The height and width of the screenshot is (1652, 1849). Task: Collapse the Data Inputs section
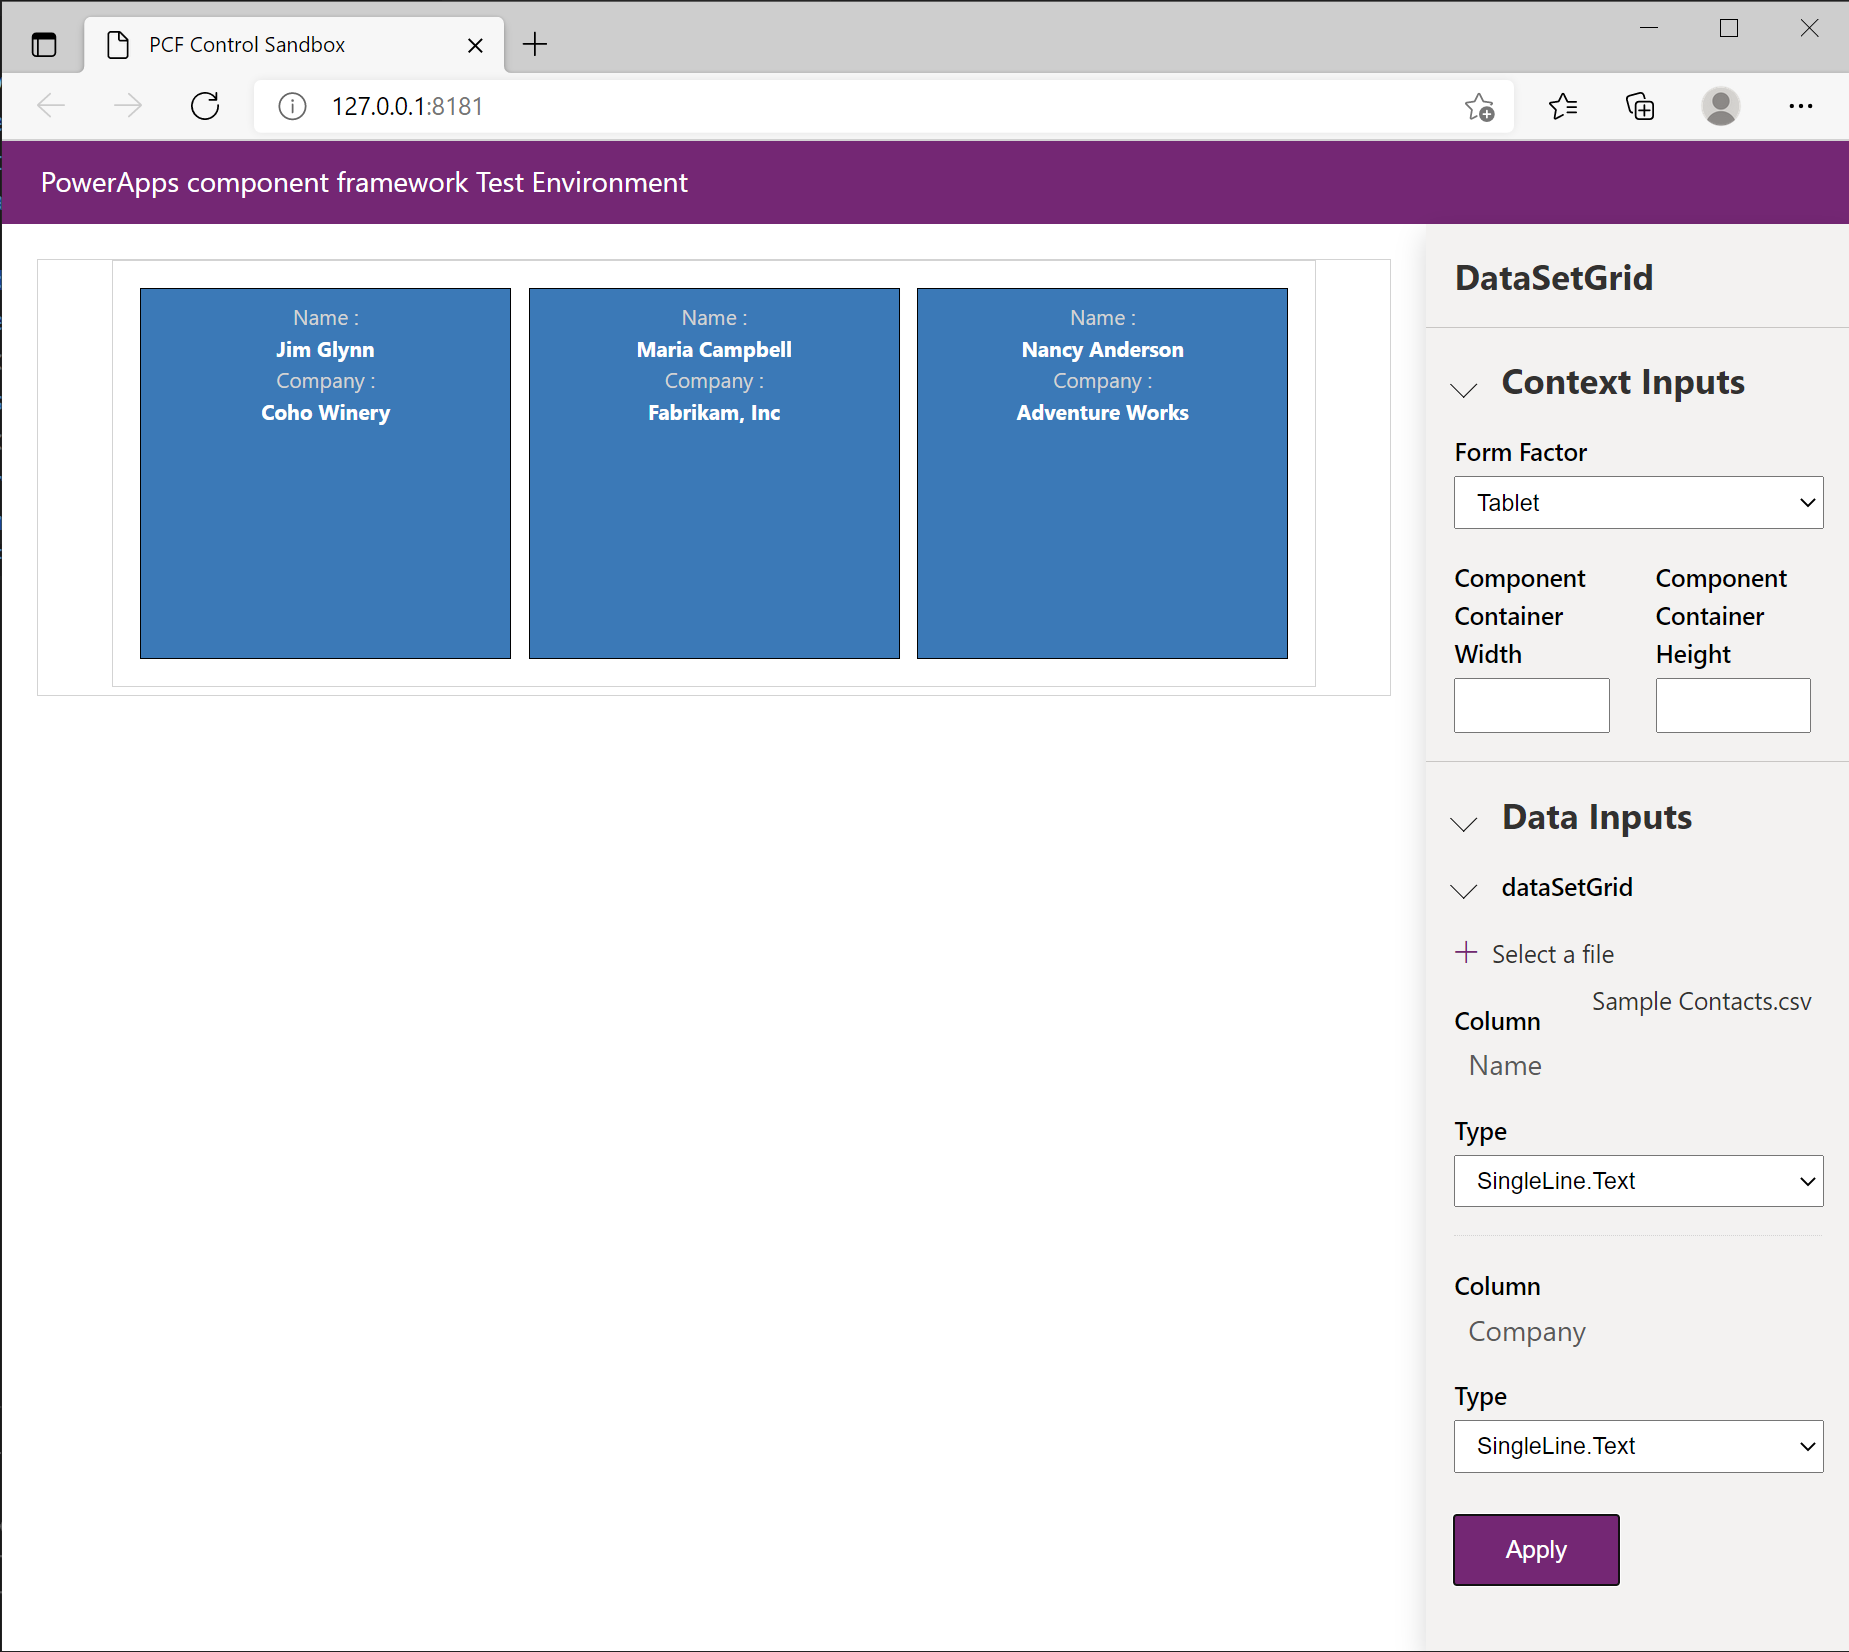tap(1464, 824)
